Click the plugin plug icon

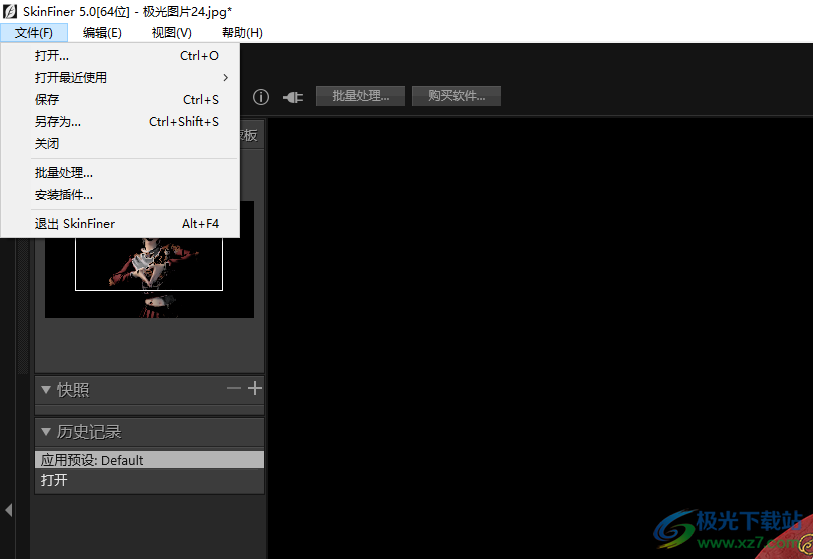(293, 97)
